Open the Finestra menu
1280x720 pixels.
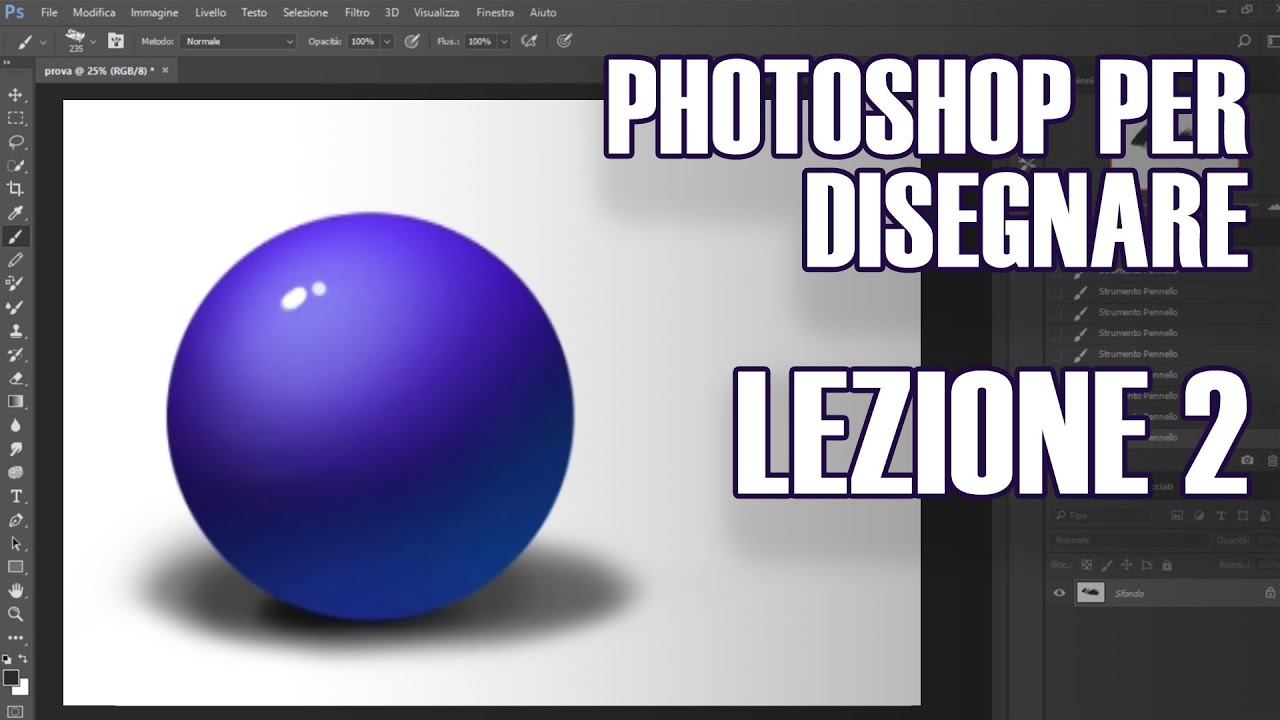(x=495, y=13)
